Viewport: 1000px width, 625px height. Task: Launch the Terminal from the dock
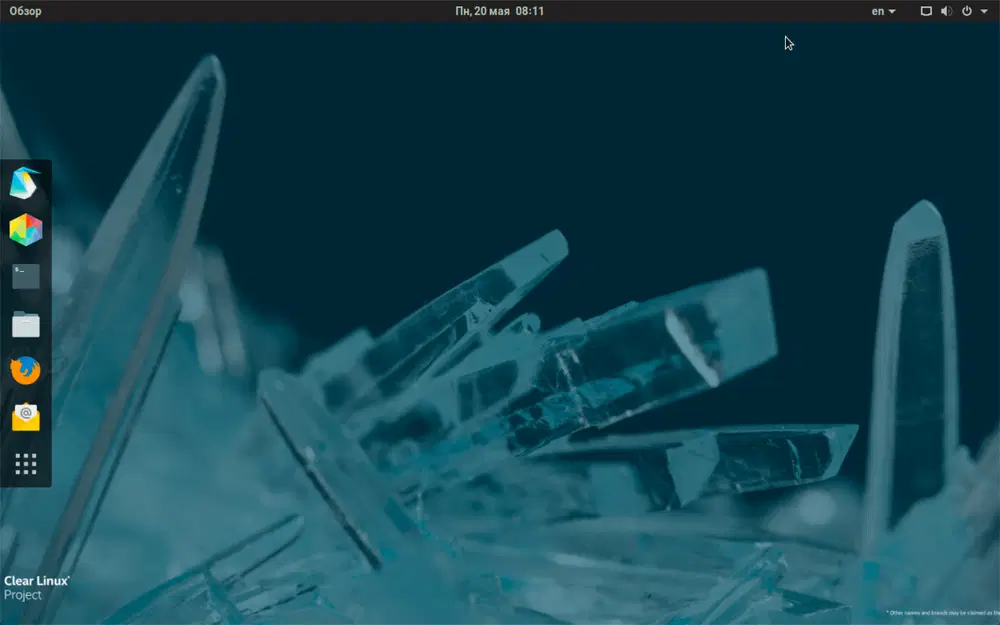26,276
